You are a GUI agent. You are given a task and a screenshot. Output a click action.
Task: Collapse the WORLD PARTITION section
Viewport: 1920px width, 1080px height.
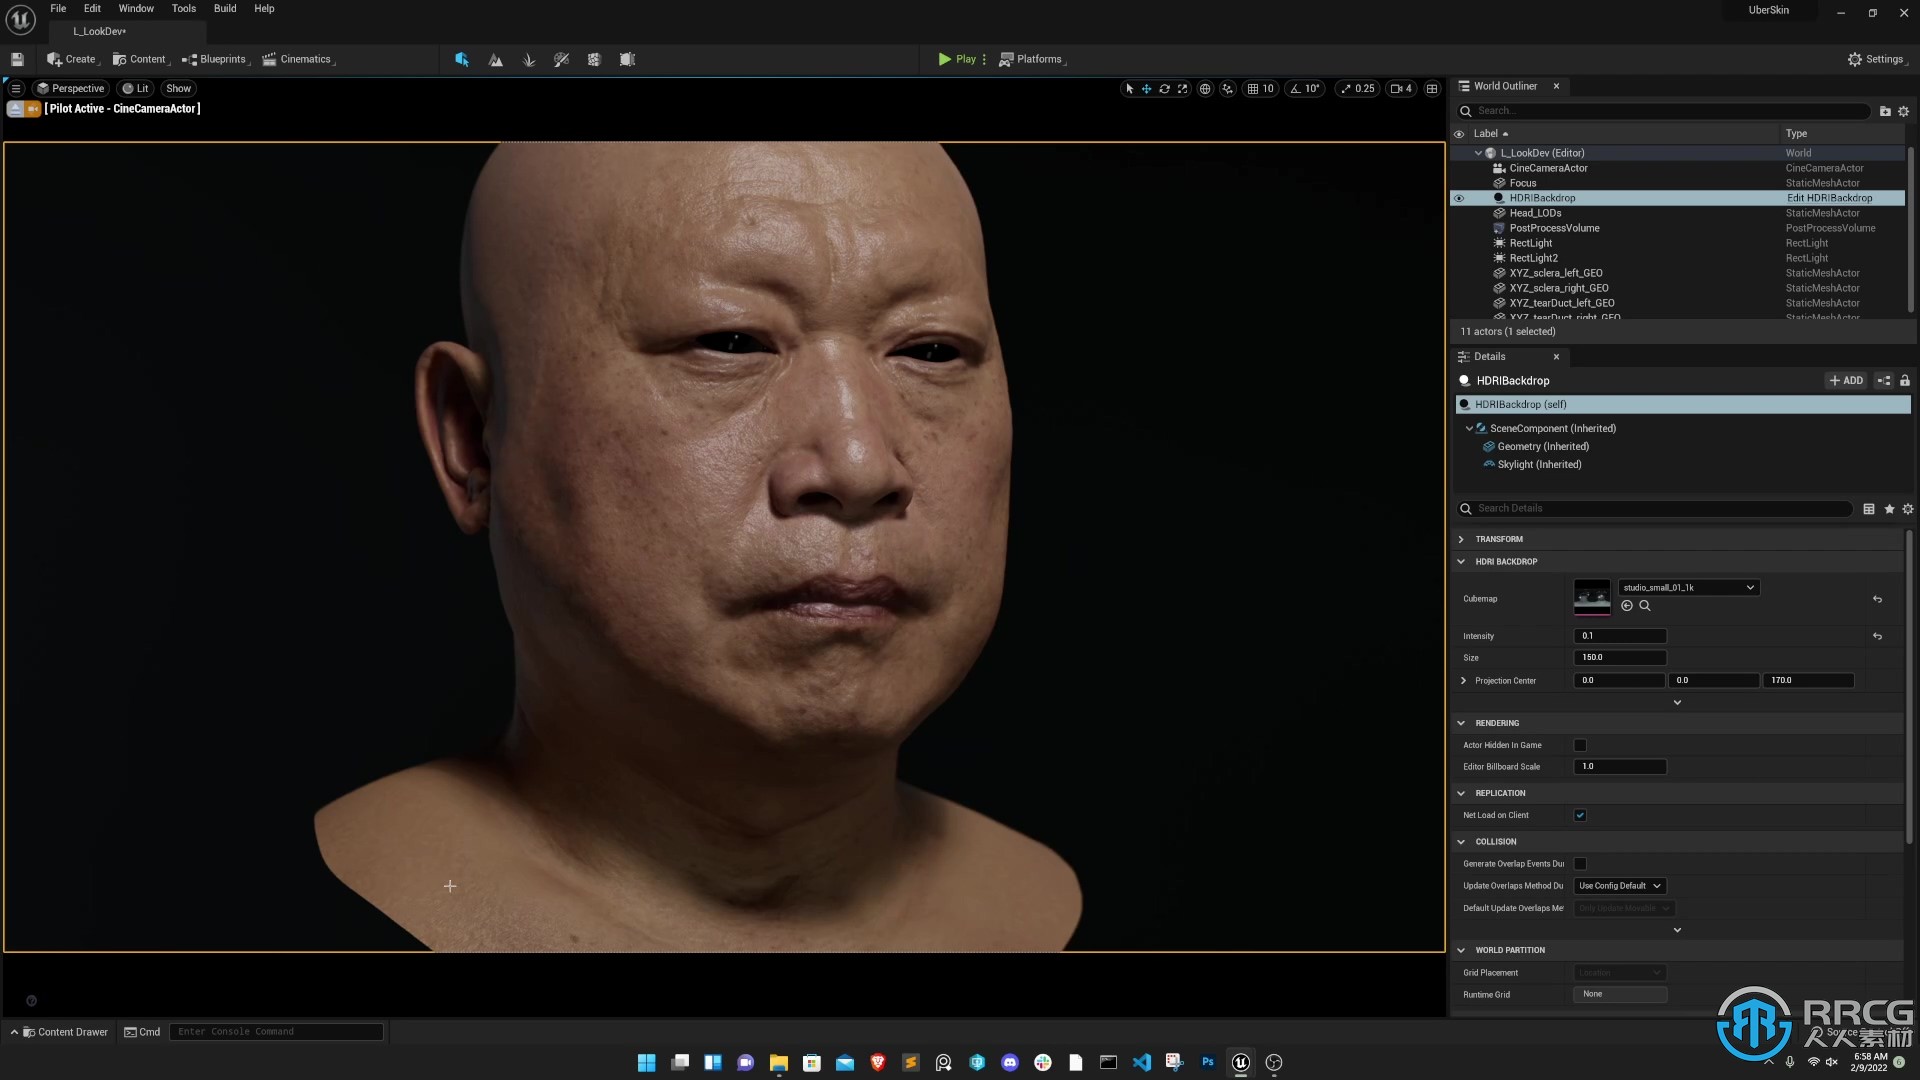coord(1461,950)
